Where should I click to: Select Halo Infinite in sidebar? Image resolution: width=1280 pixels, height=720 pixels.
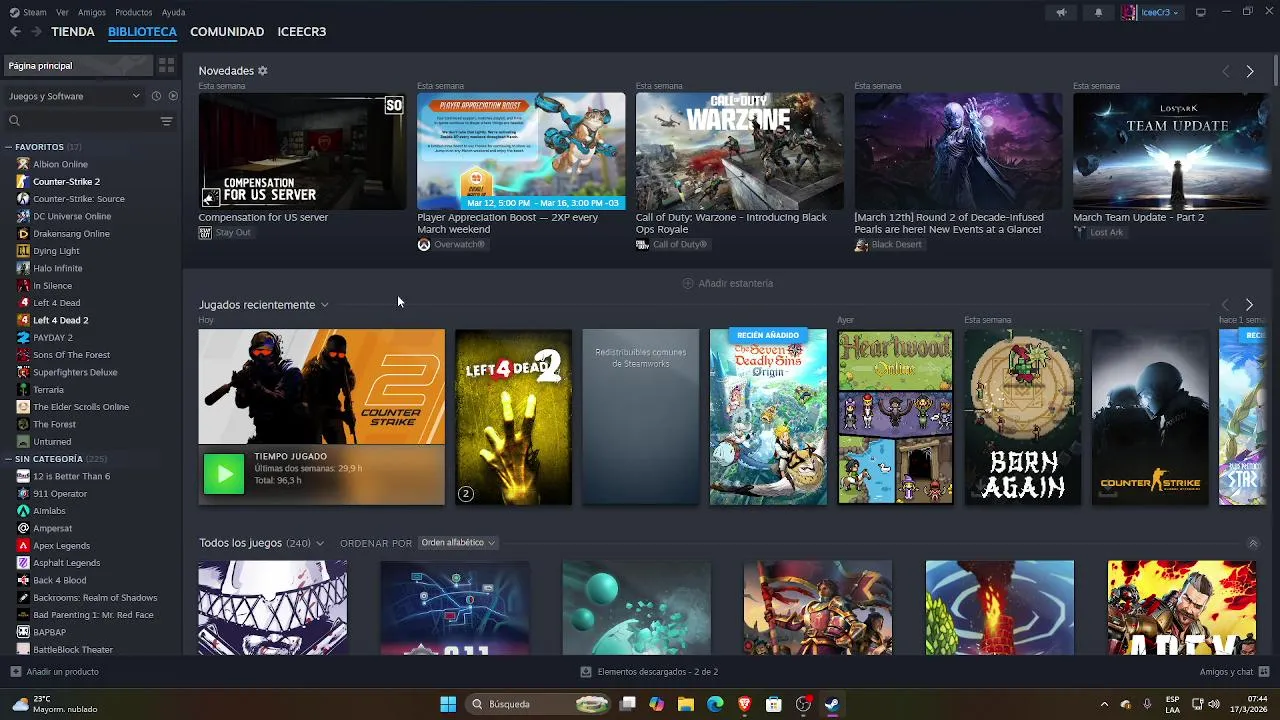(x=58, y=268)
